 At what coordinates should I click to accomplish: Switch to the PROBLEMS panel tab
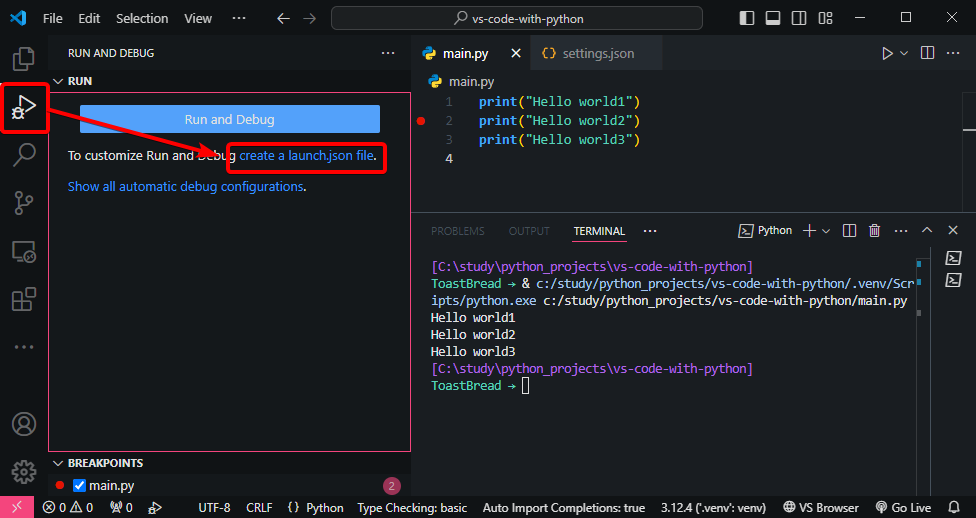(x=458, y=231)
